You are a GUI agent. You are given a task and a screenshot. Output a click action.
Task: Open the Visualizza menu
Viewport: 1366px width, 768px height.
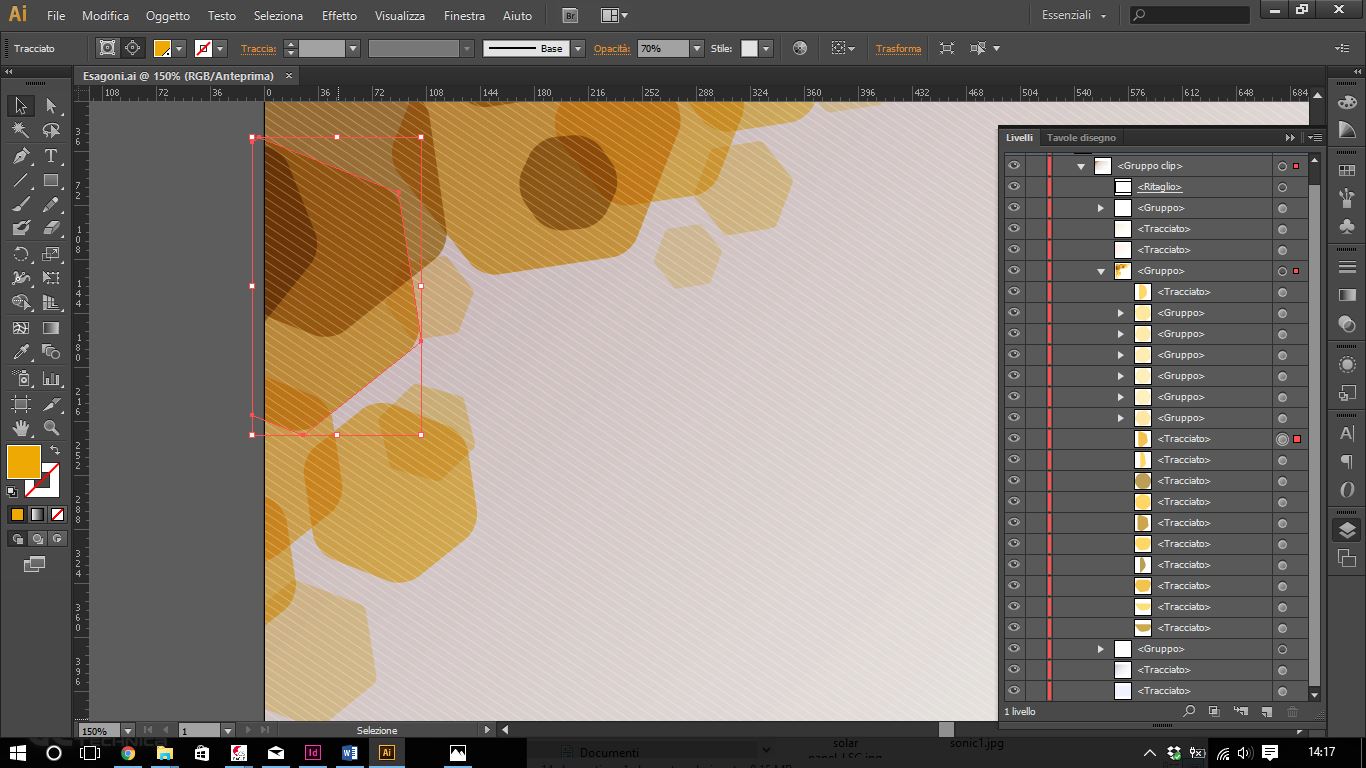400,16
